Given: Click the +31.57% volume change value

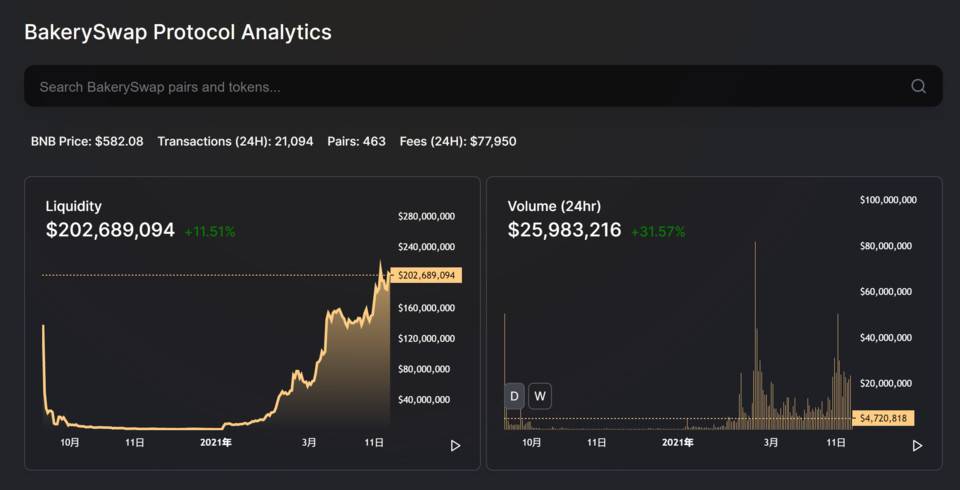Looking at the screenshot, I should [658, 232].
